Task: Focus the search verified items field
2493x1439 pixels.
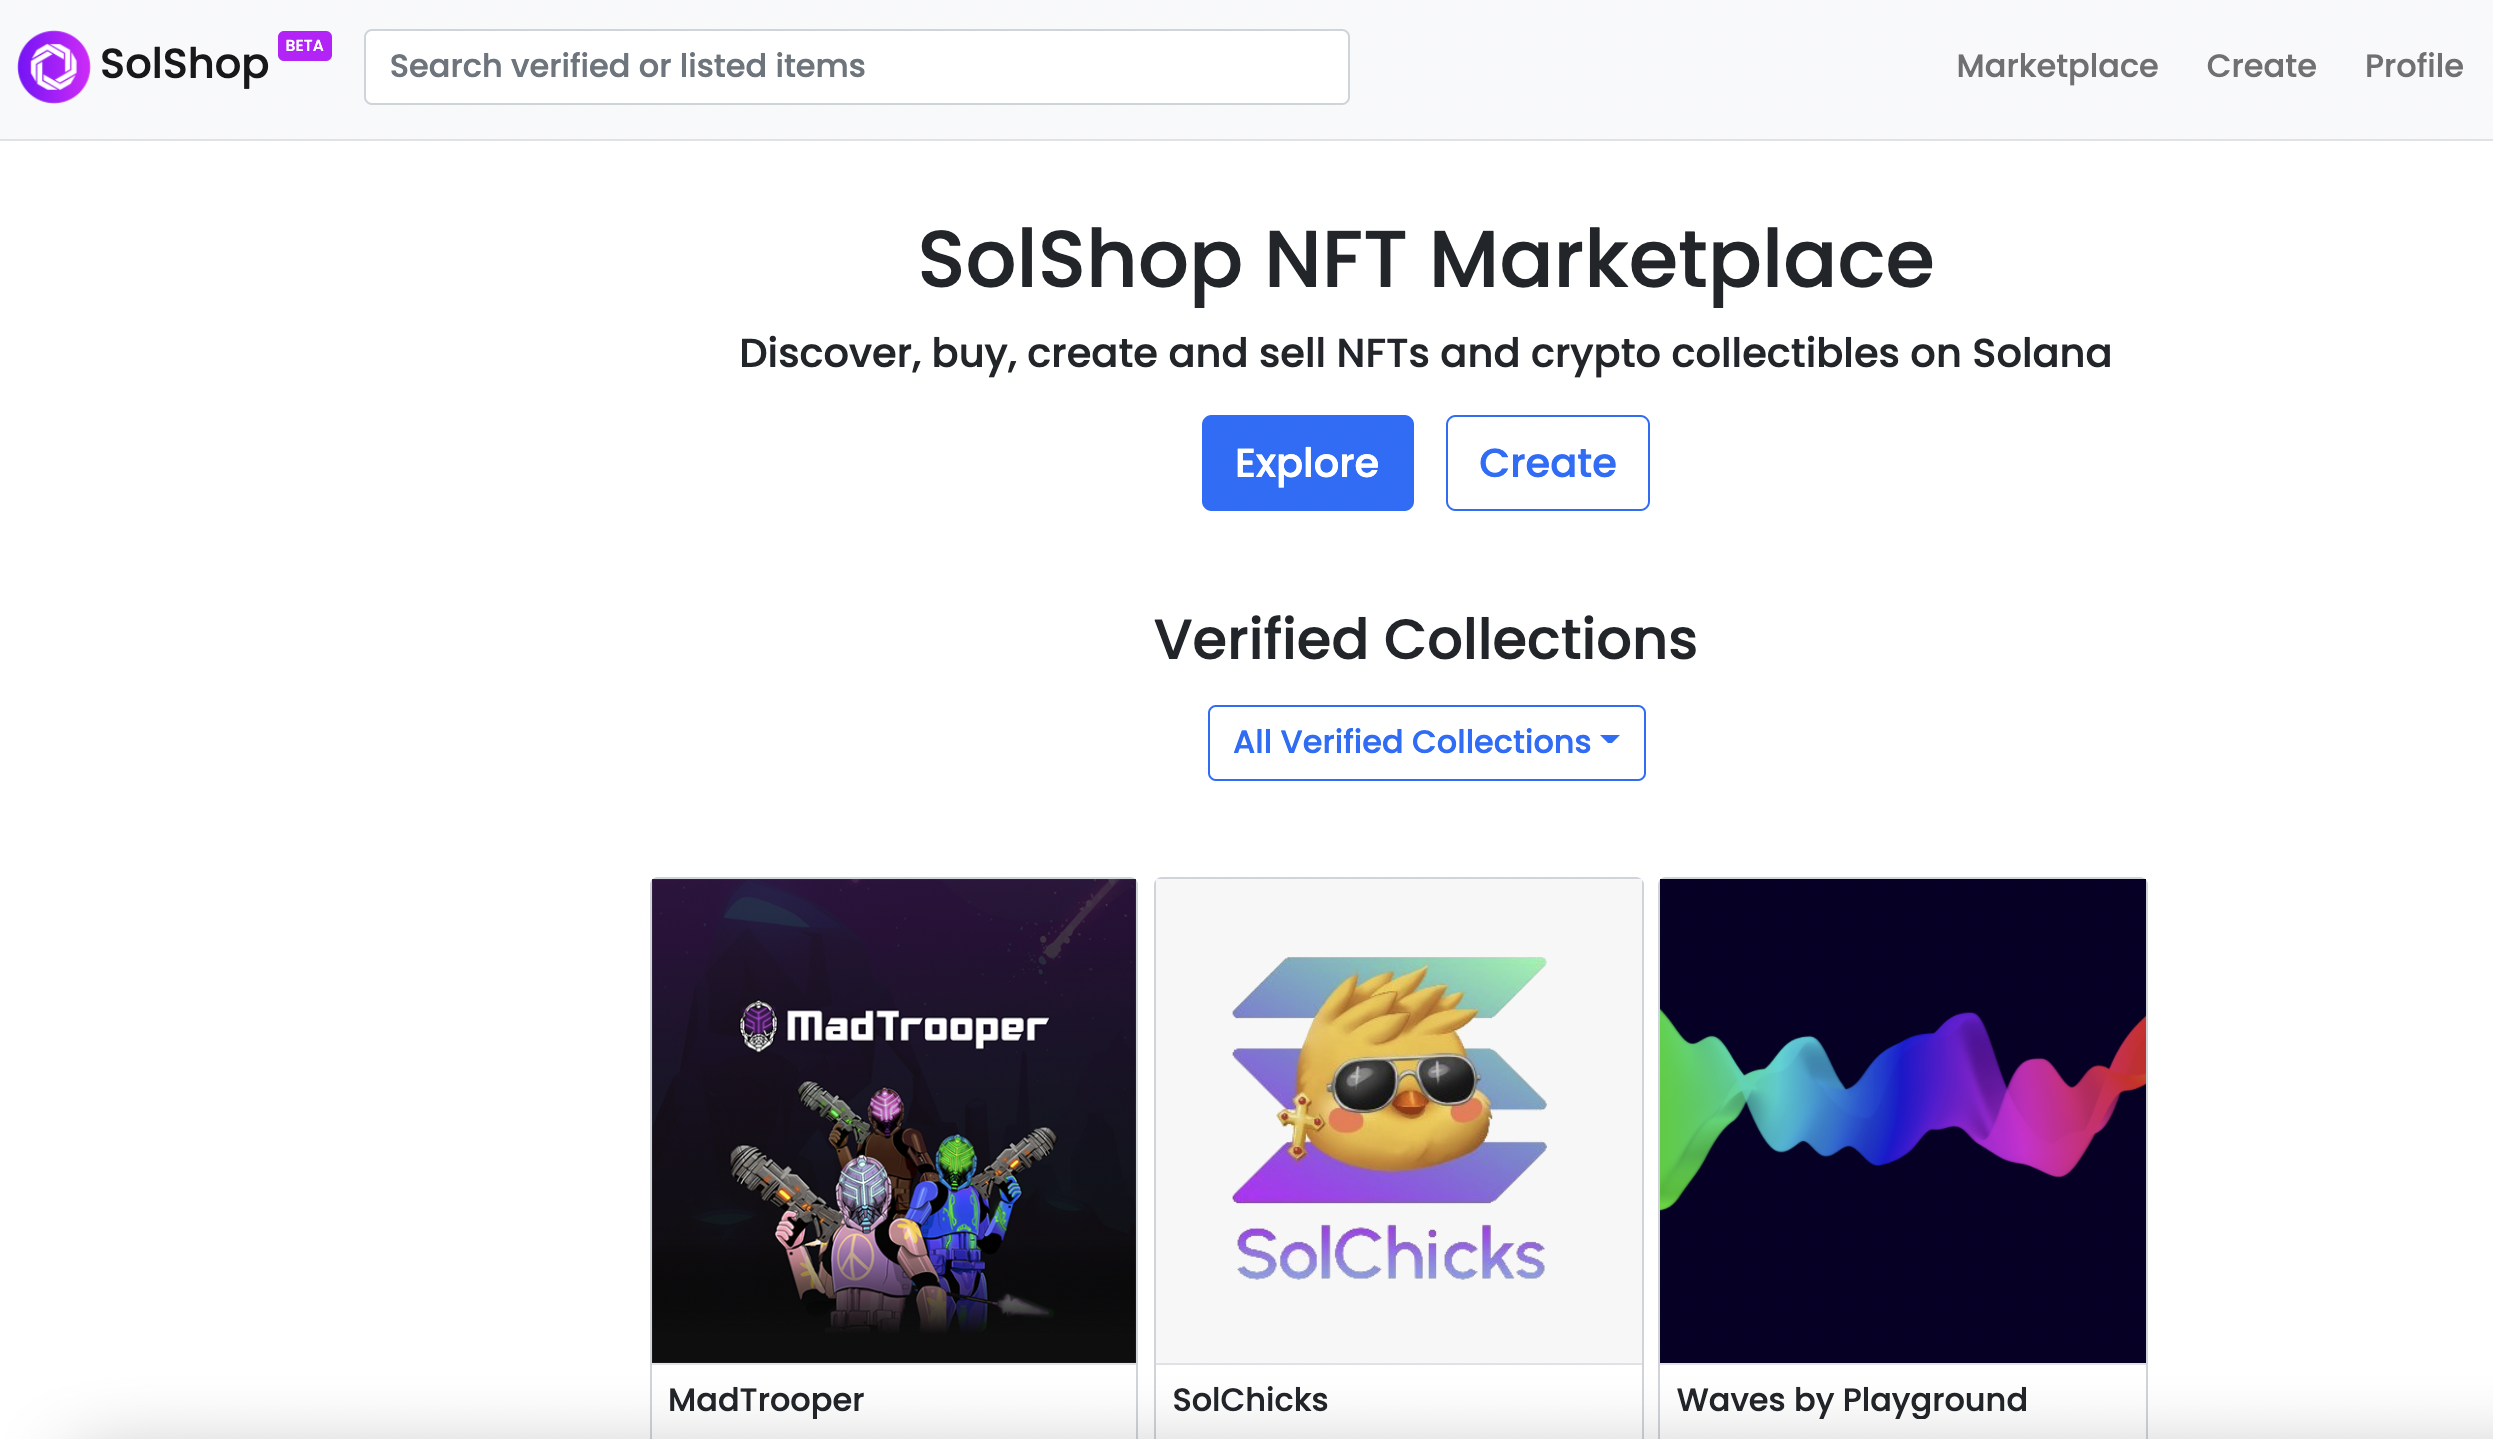Action: pos(856,67)
